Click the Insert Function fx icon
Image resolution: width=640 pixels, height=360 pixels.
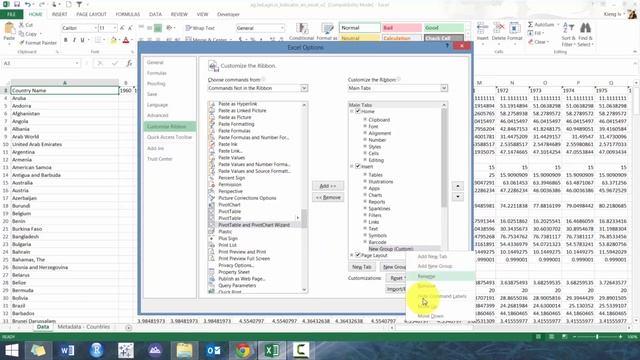tap(129, 63)
